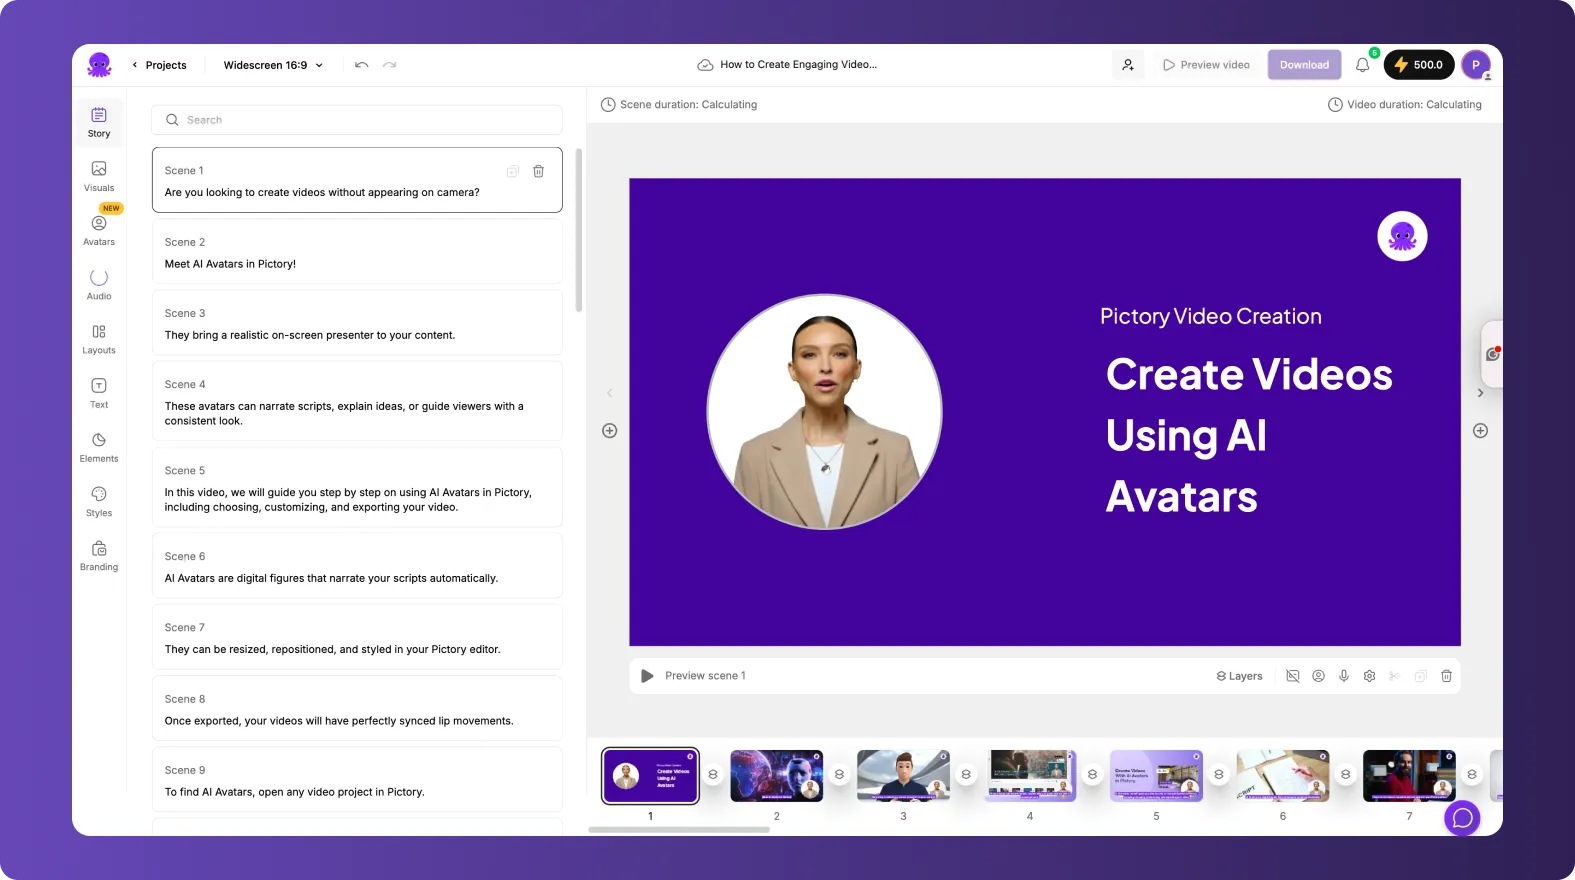The width and height of the screenshot is (1575, 880).
Task: Select scene thumbnail 2 in timeline
Action: pyautogui.click(x=777, y=776)
